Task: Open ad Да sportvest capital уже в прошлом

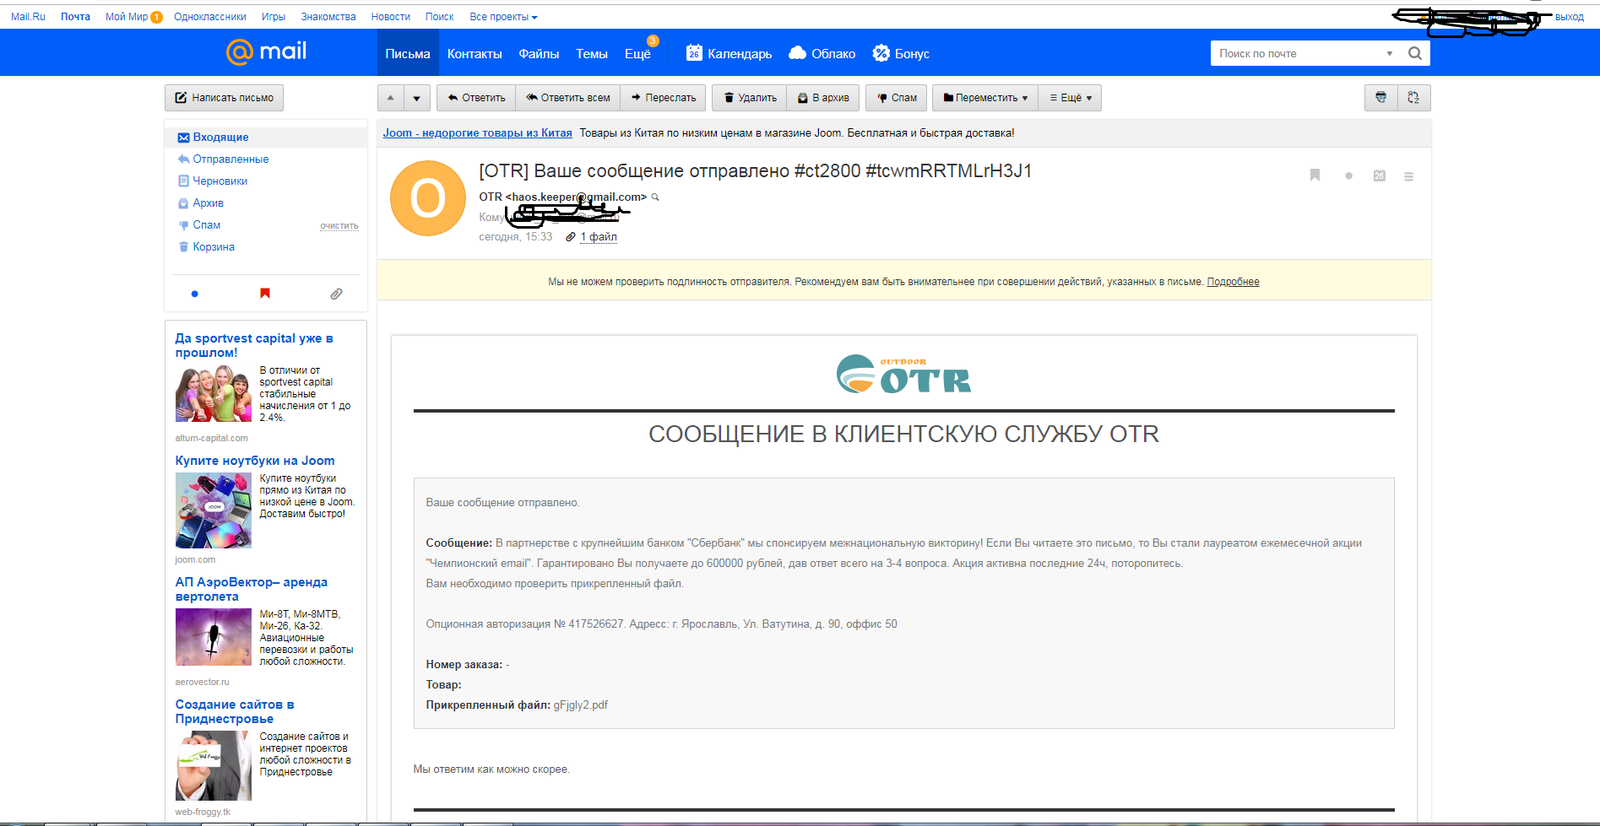Action: 254,345
